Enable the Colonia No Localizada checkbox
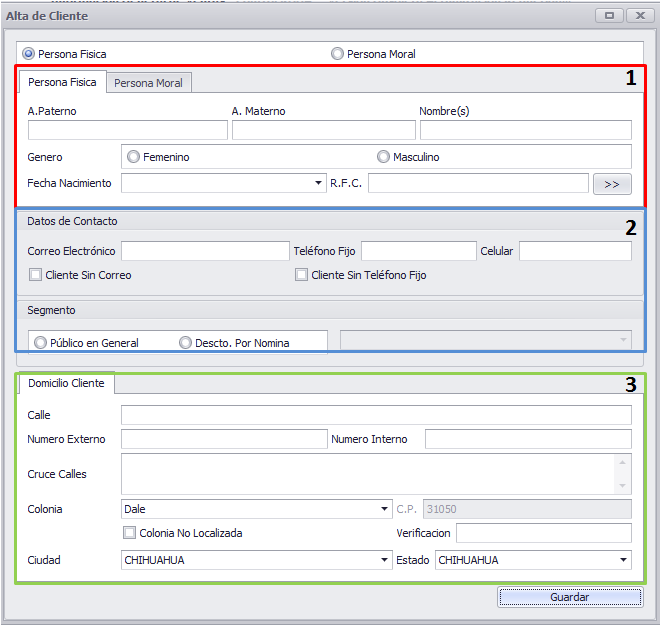The width and height of the screenshot is (661, 627). point(129,533)
